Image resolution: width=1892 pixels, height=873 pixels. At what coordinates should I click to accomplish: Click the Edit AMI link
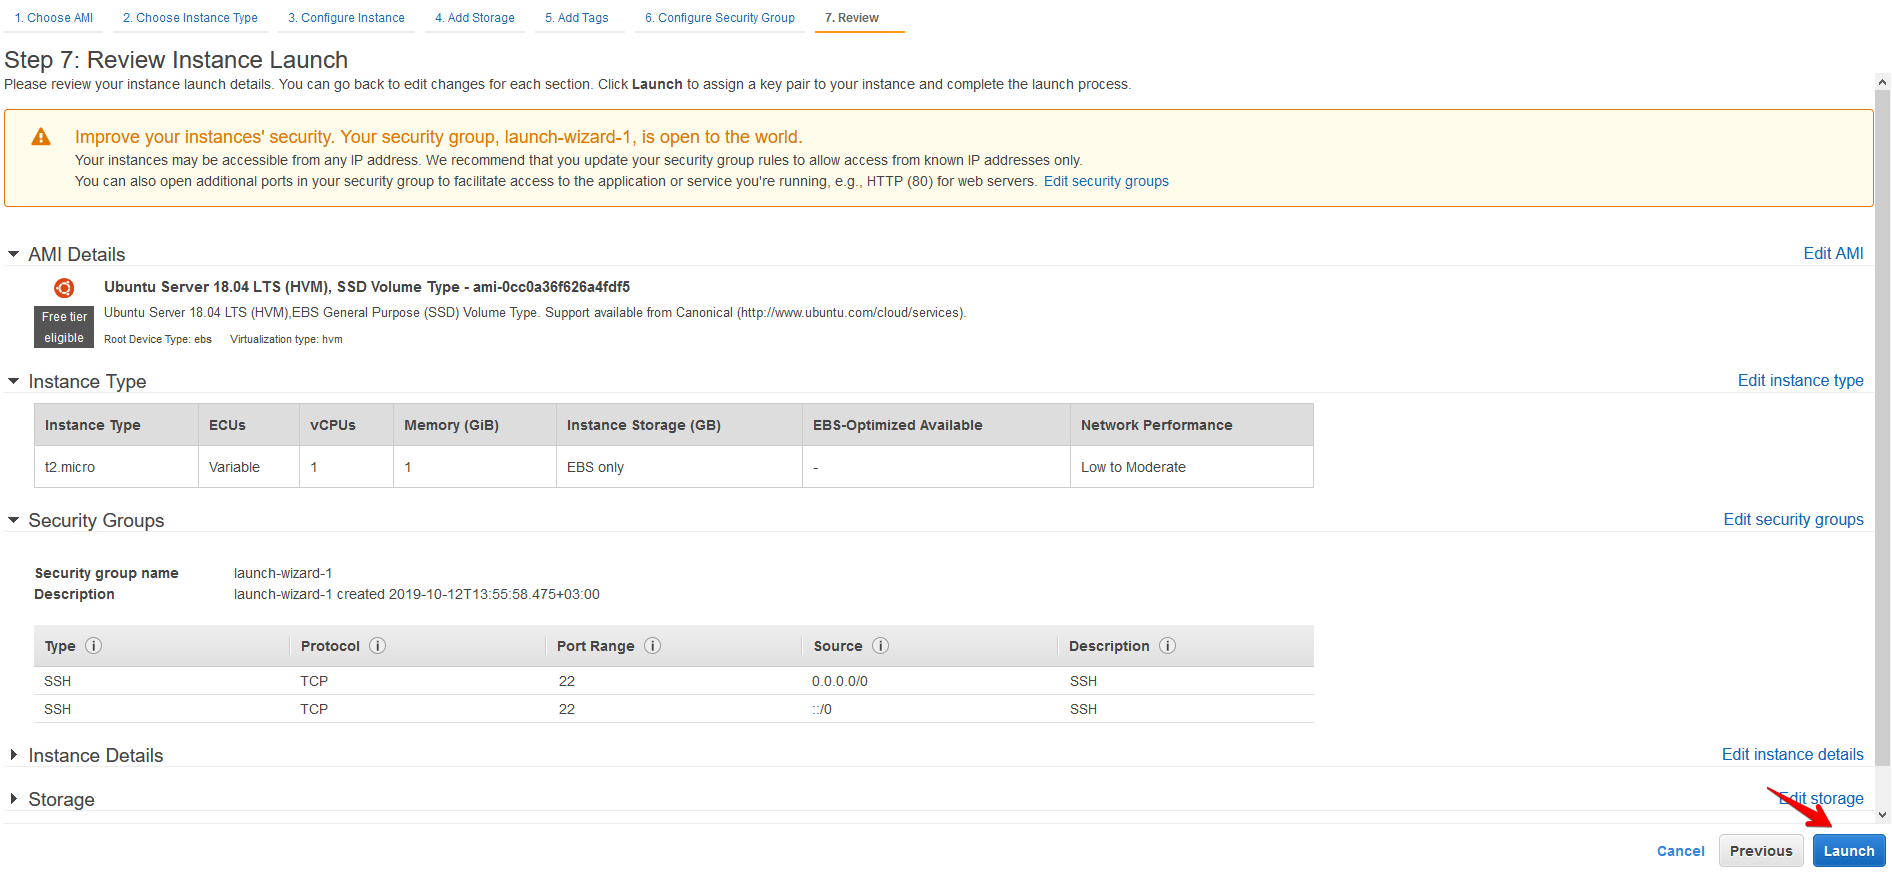[x=1833, y=253]
